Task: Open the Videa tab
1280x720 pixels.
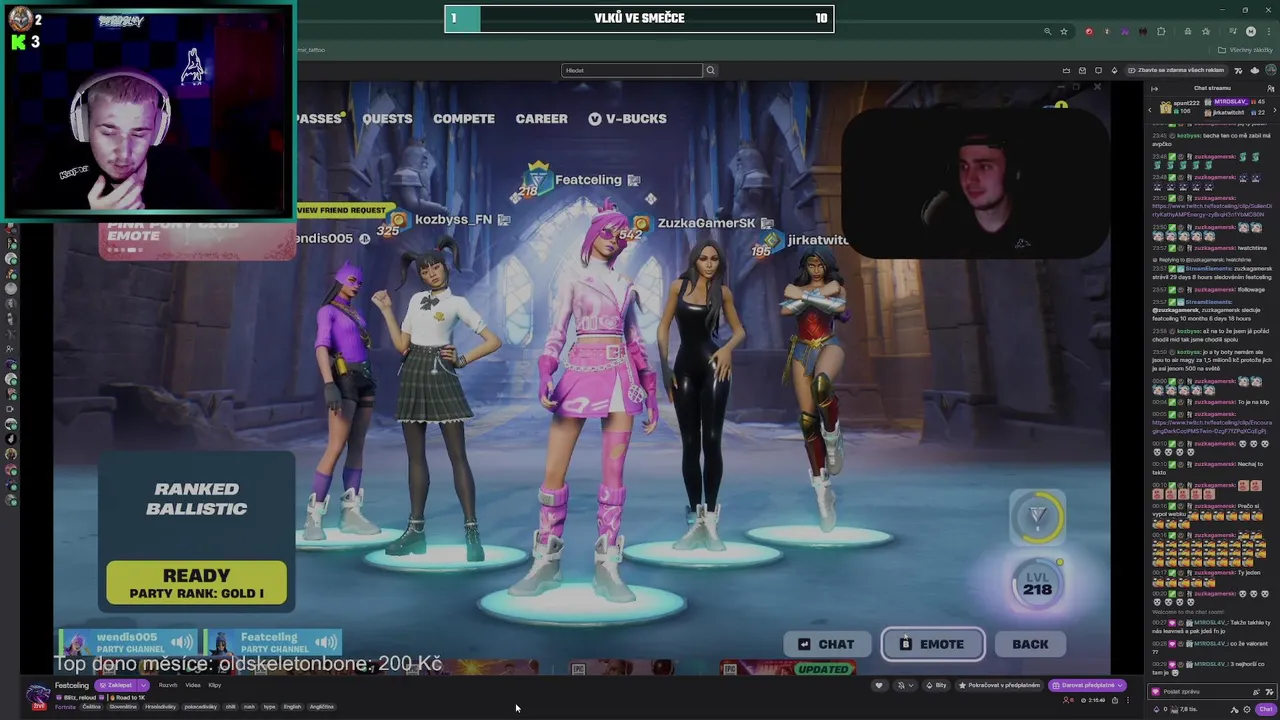Action: click(193, 685)
